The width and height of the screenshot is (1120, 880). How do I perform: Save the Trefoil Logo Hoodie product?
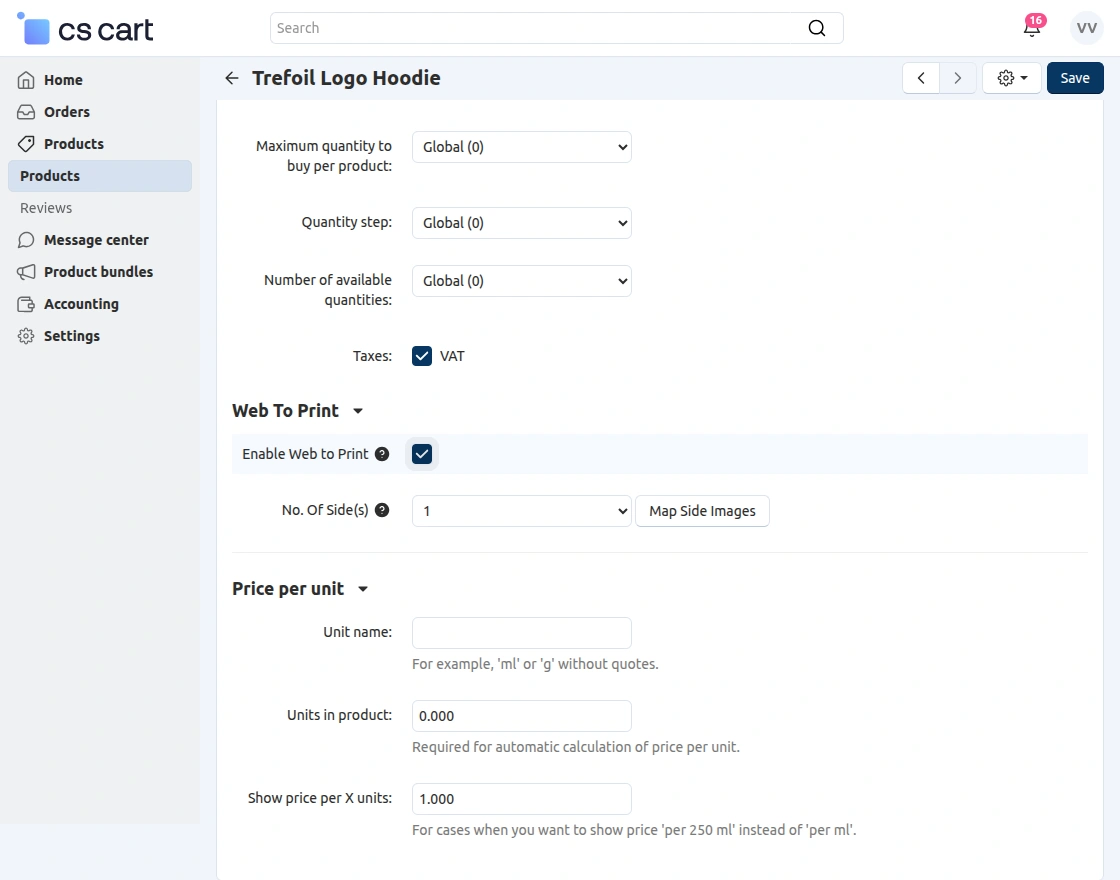point(1075,77)
